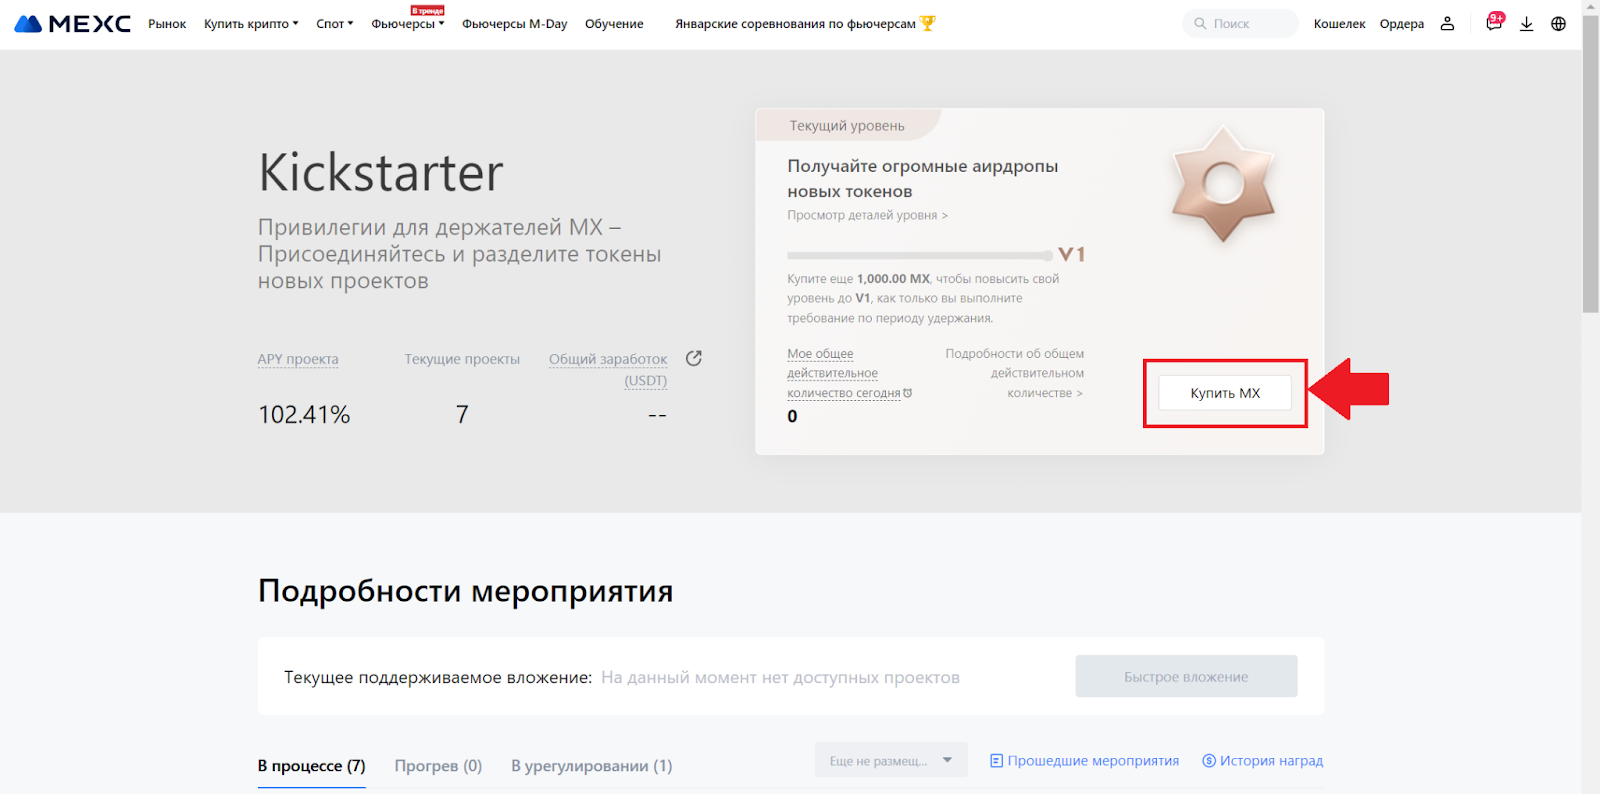
Task: Click the 'APY проекта' label
Action: (x=298, y=359)
